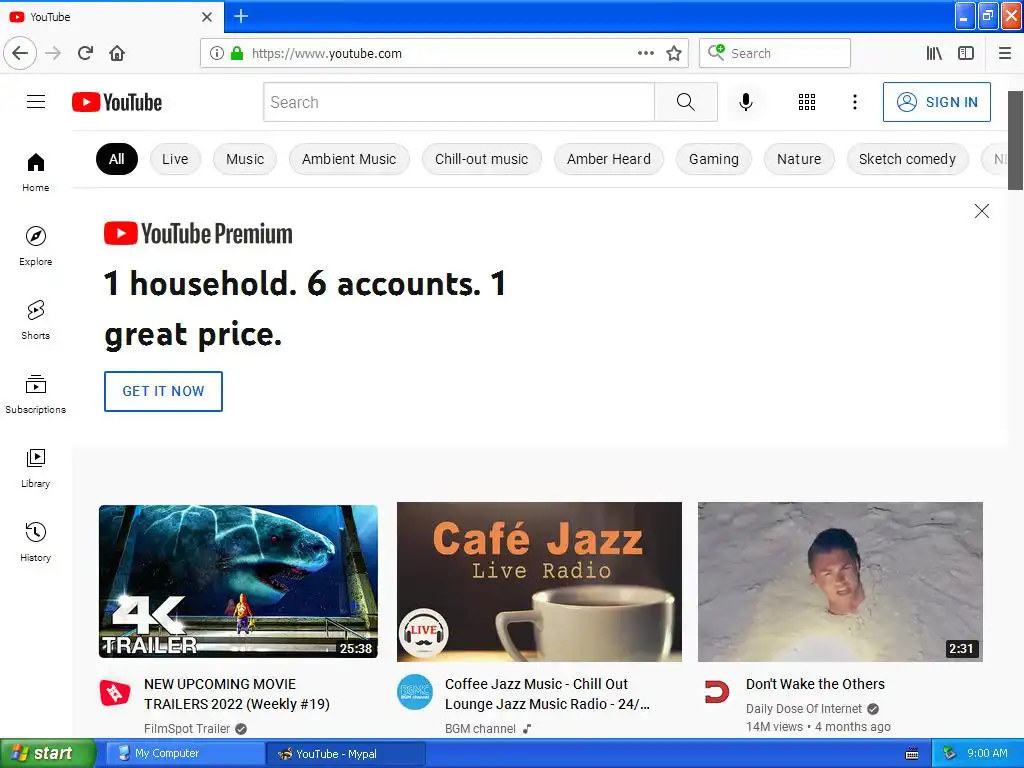Open the Café Jazz Live Radio thumbnail
1024x768 pixels.
(x=539, y=581)
